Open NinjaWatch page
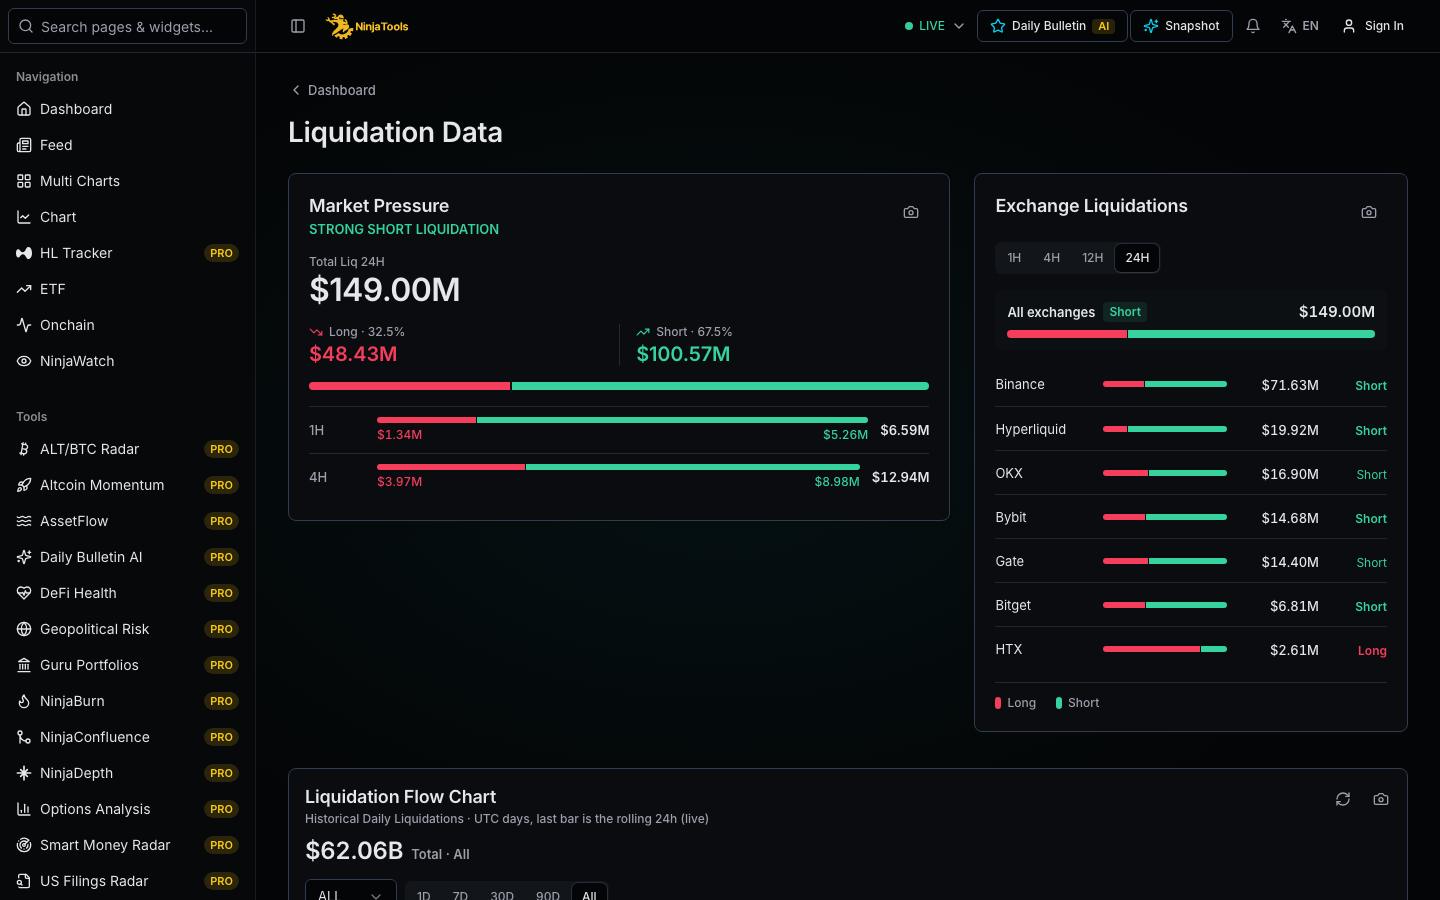The height and width of the screenshot is (900, 1440). click(127, 361)
